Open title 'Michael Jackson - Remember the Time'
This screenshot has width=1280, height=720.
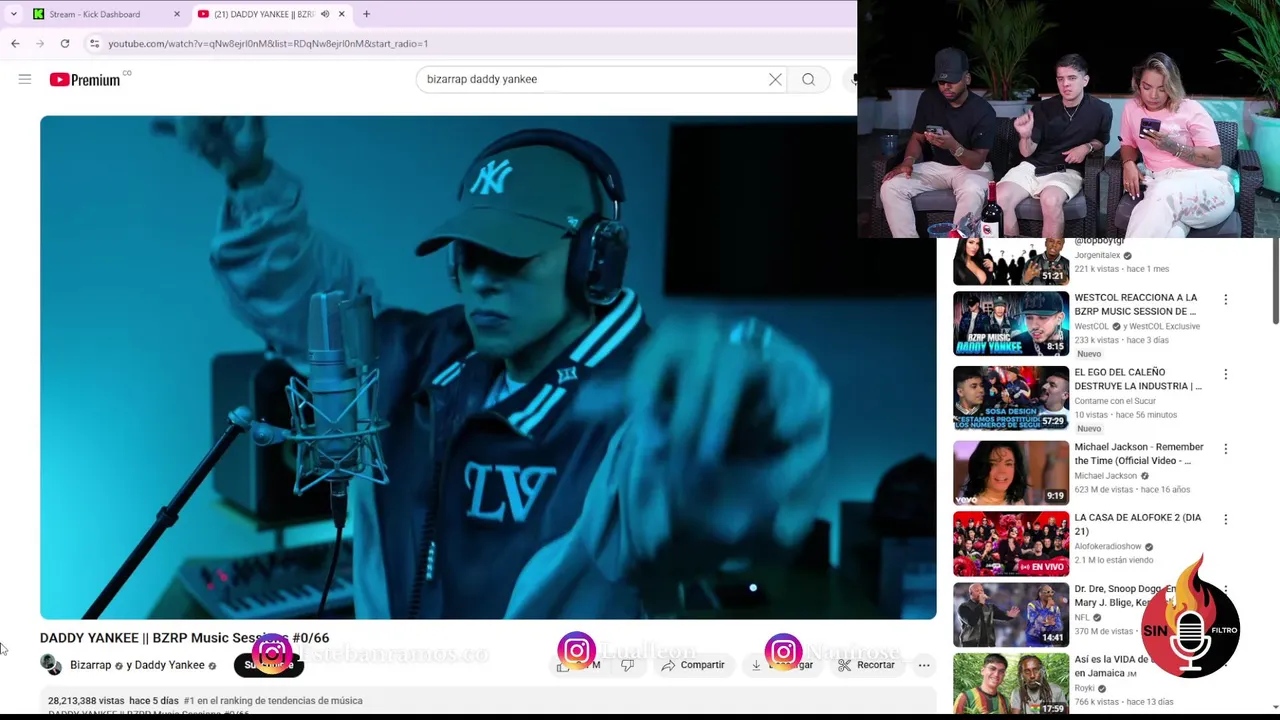(x=1139, y=454)
